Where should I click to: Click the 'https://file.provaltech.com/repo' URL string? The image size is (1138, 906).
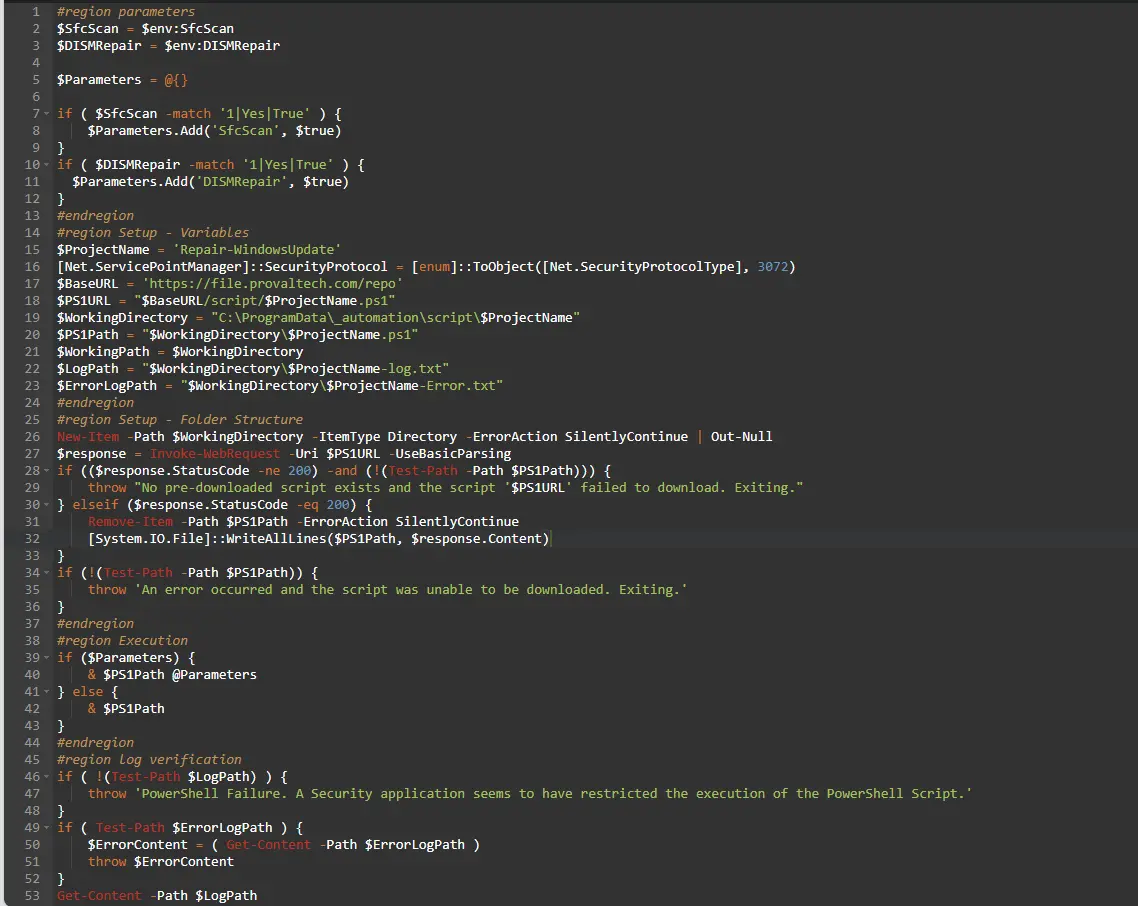(272, 283)
